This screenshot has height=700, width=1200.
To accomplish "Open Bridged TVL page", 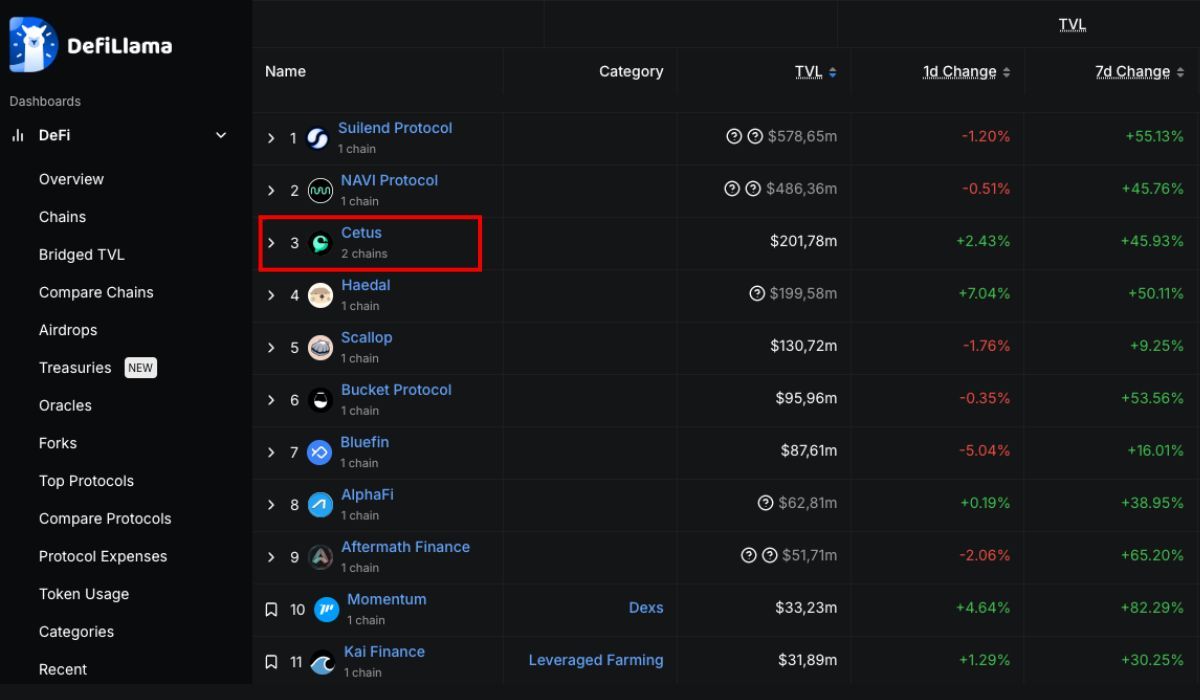I will click(82, 255).
